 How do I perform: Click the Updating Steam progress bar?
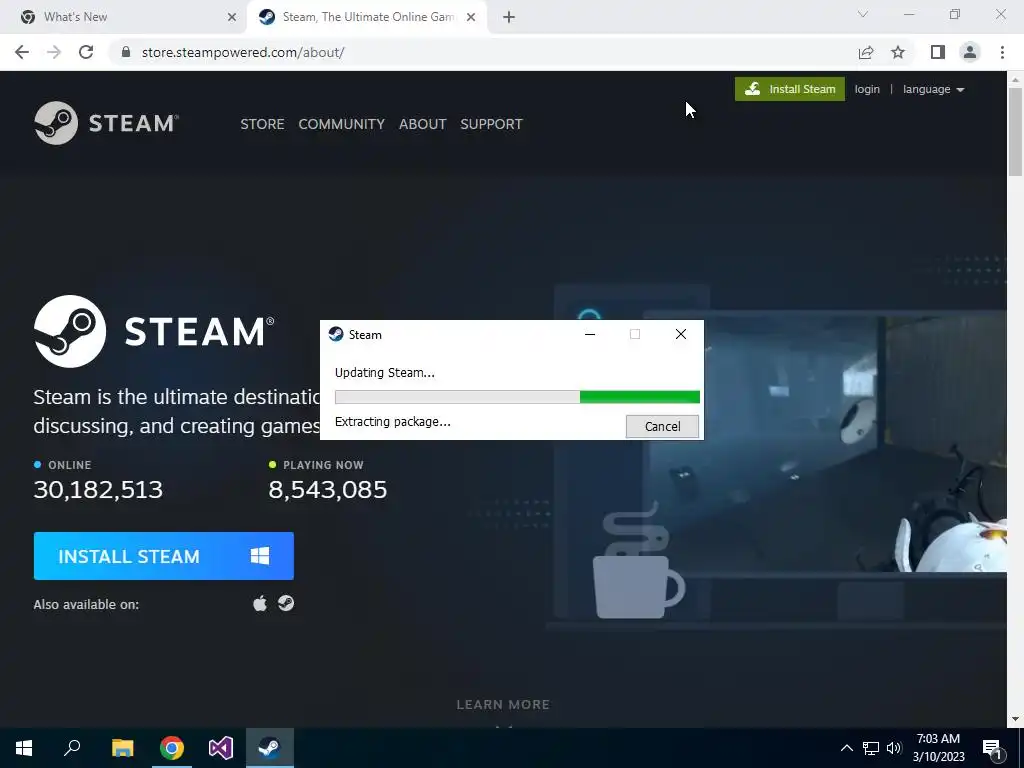point(517,397)
